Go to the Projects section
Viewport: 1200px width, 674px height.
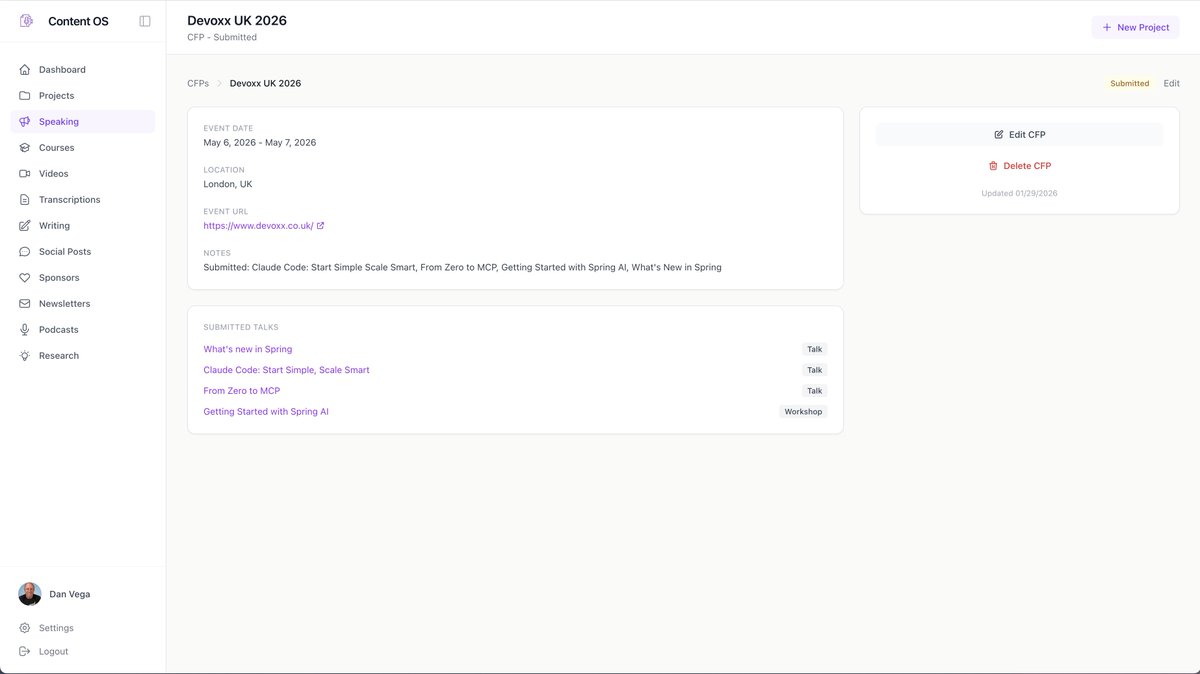point(83,96)
